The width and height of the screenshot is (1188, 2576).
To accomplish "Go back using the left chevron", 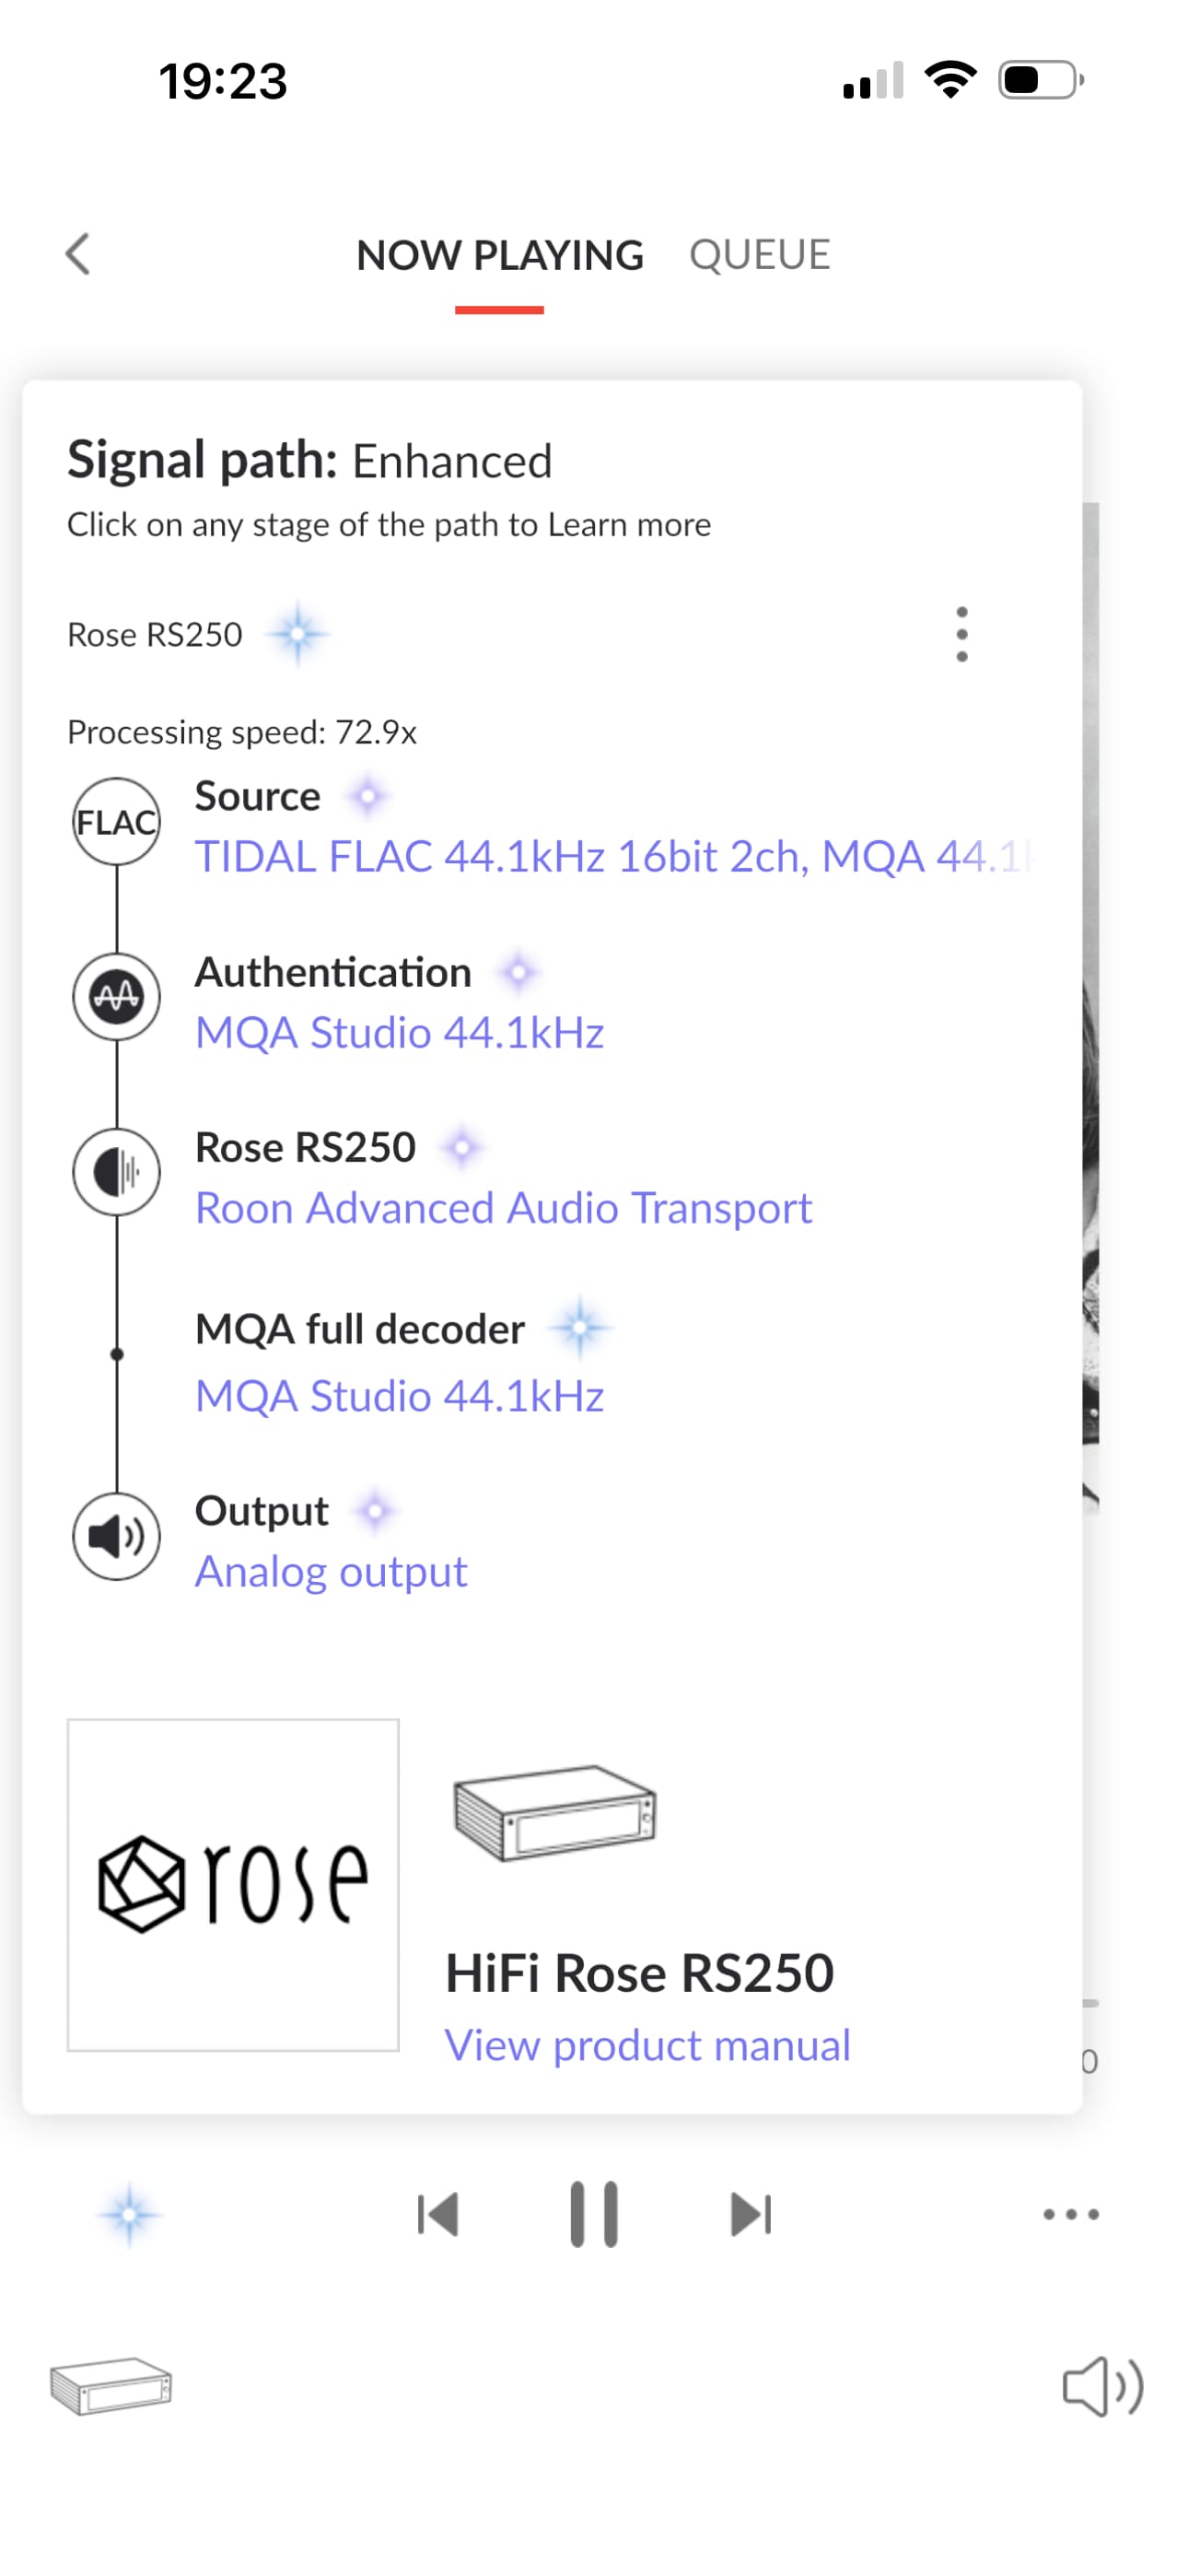I will click(78, 254).
